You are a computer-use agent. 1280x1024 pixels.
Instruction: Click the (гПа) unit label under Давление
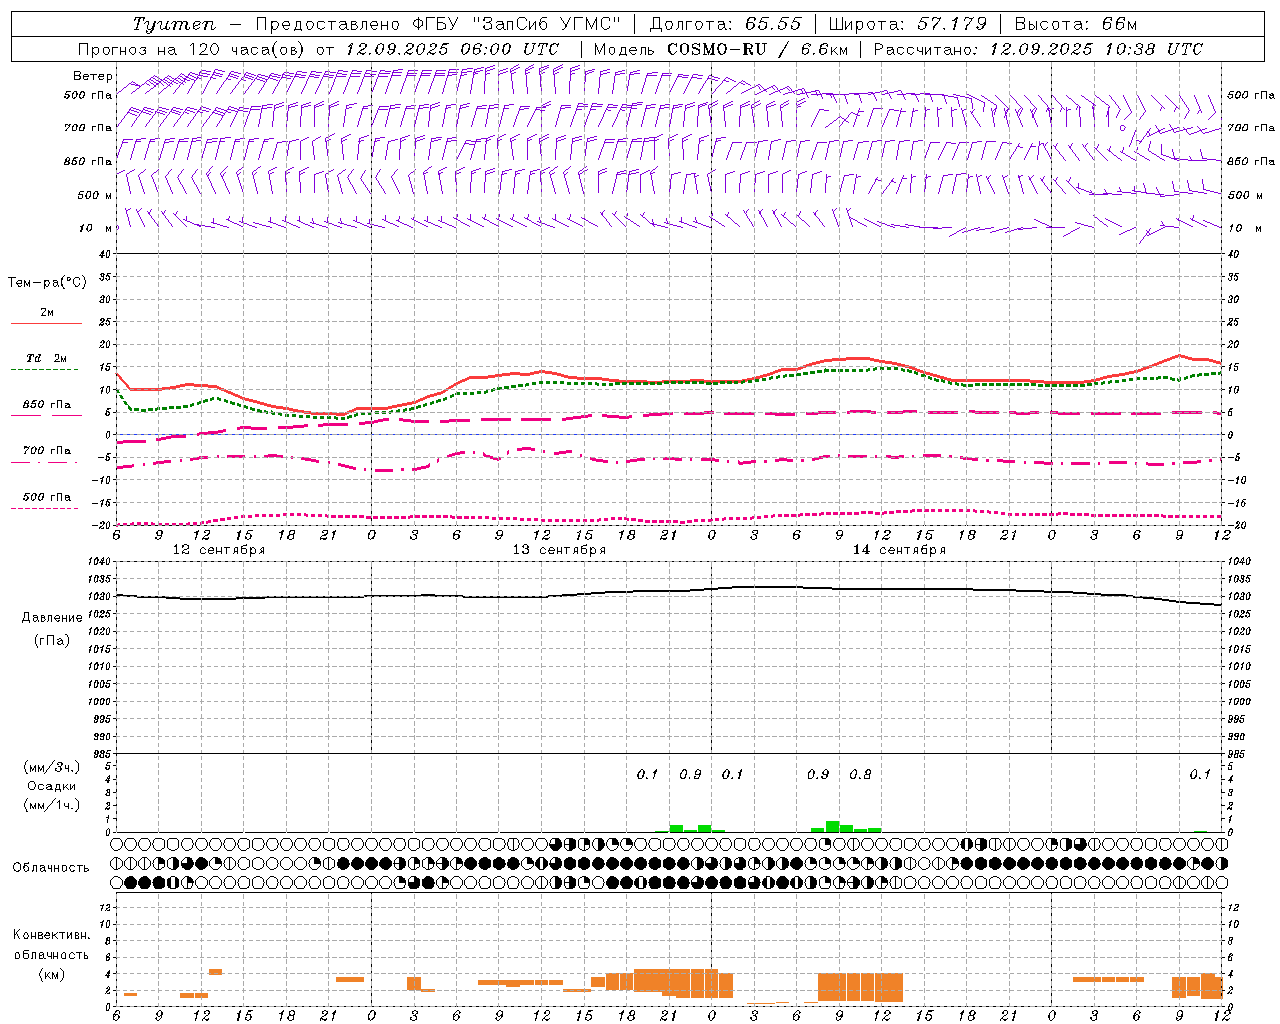point(50,640)
